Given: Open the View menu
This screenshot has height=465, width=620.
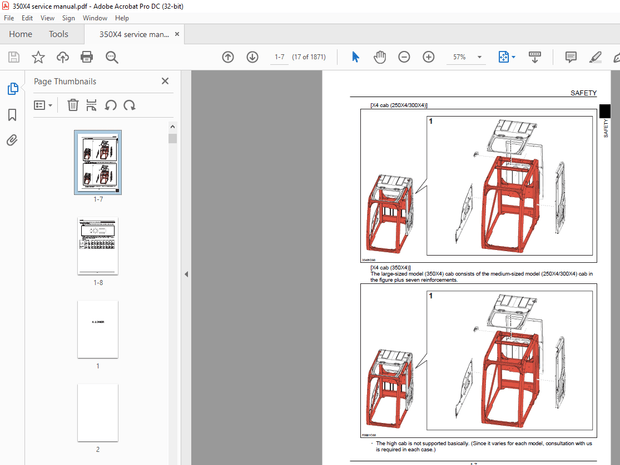Looking at the screenshot, I should point(47,18).
